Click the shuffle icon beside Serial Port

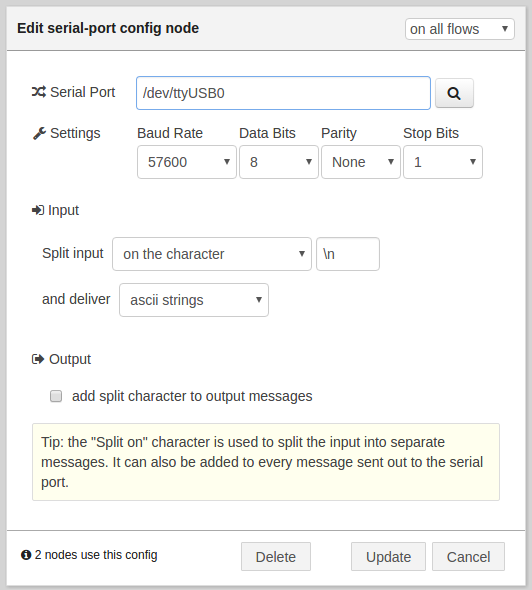click(x=39, y=92)
